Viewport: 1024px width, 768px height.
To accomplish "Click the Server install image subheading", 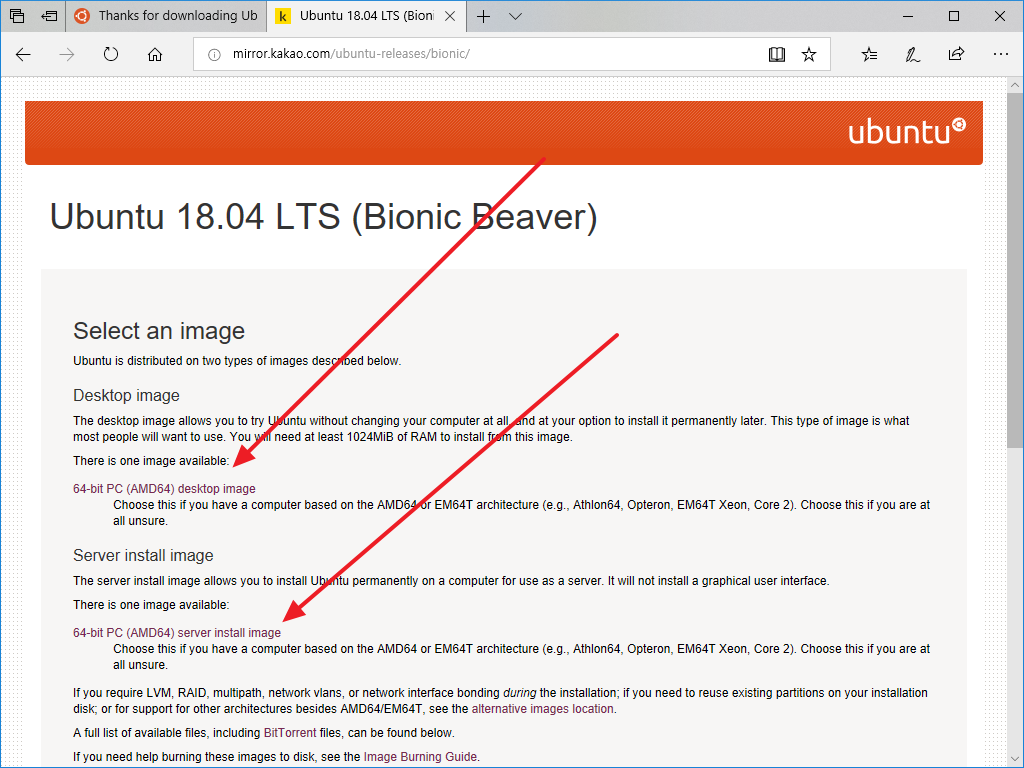I will (143, 556).
